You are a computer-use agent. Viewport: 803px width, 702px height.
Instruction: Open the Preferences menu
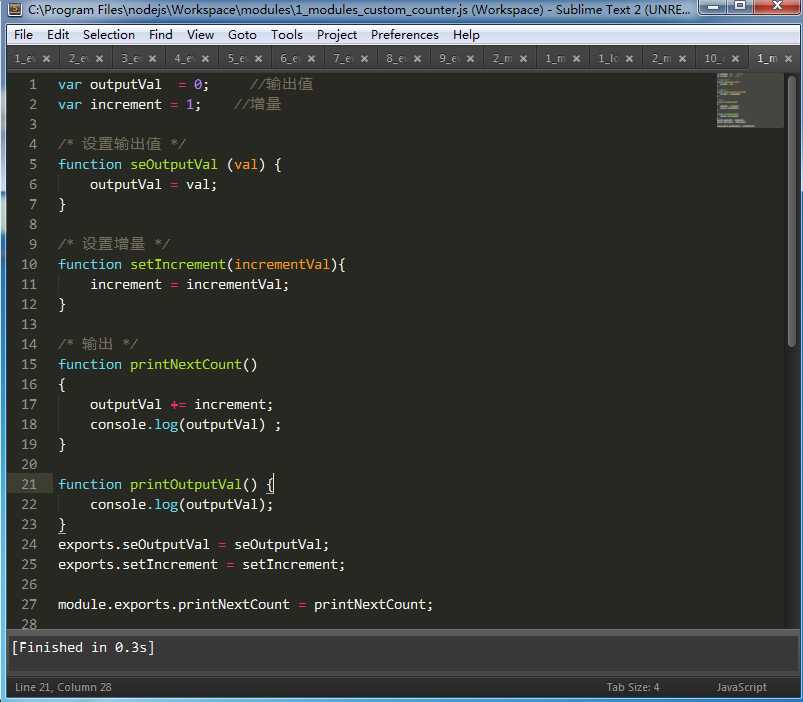point(405,34)
